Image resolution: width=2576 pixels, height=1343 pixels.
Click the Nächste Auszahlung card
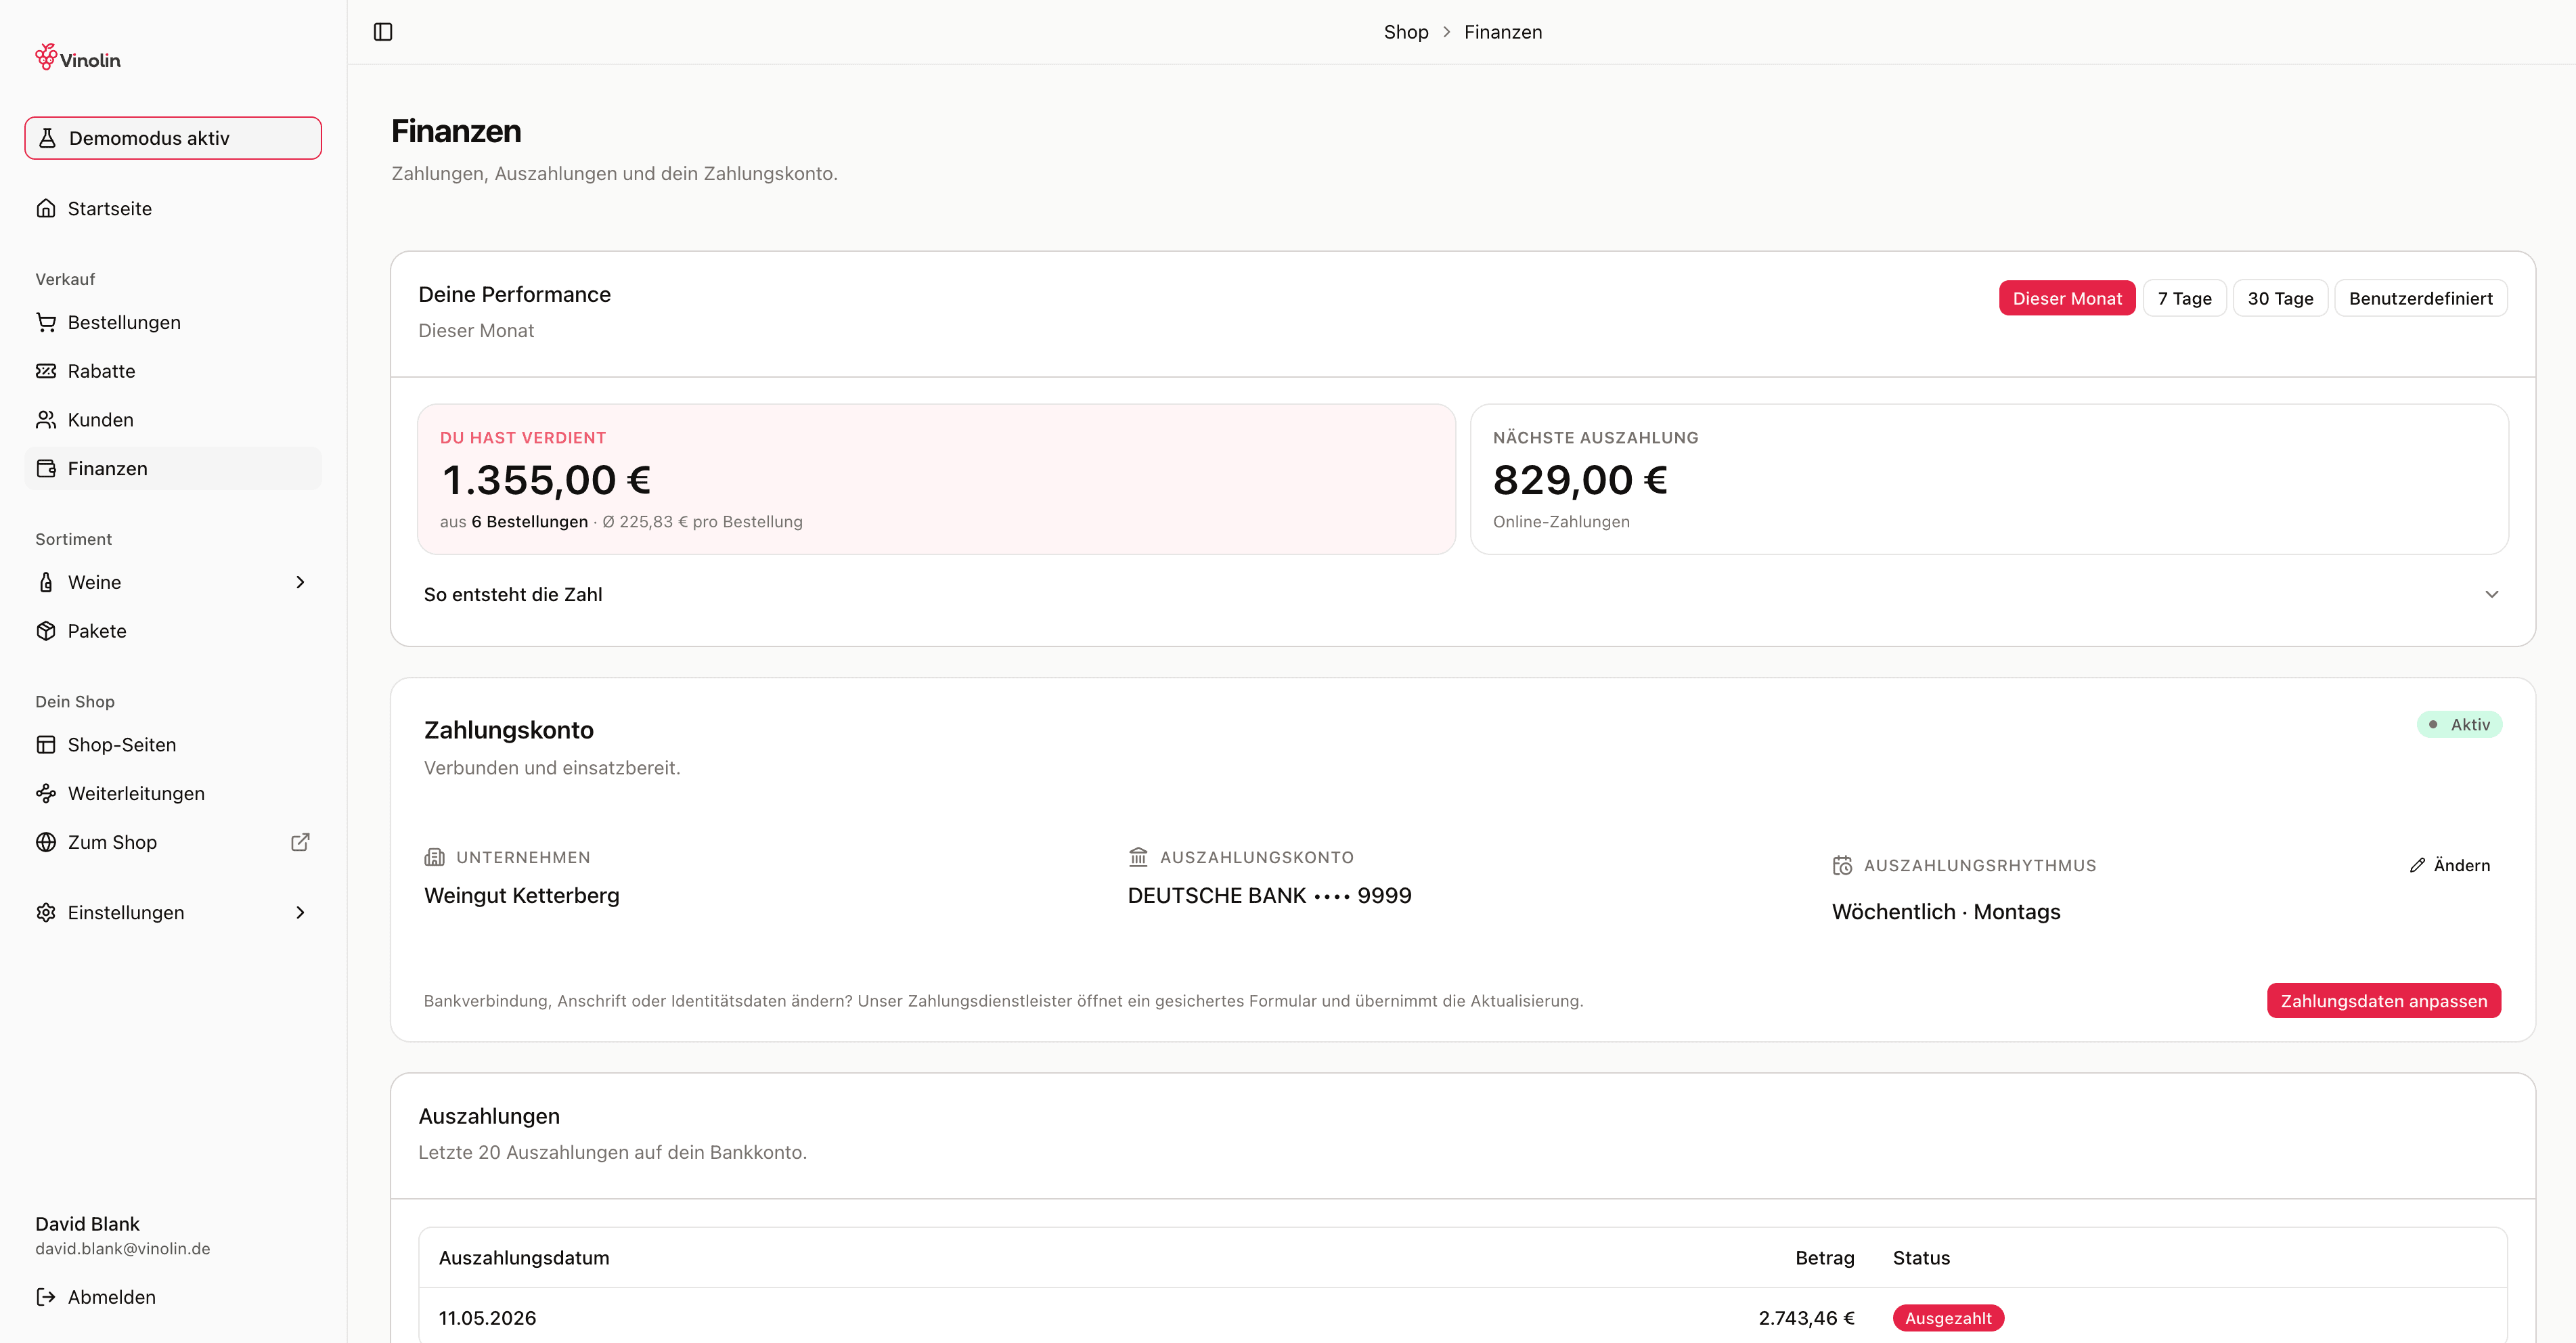(1989, 479)
